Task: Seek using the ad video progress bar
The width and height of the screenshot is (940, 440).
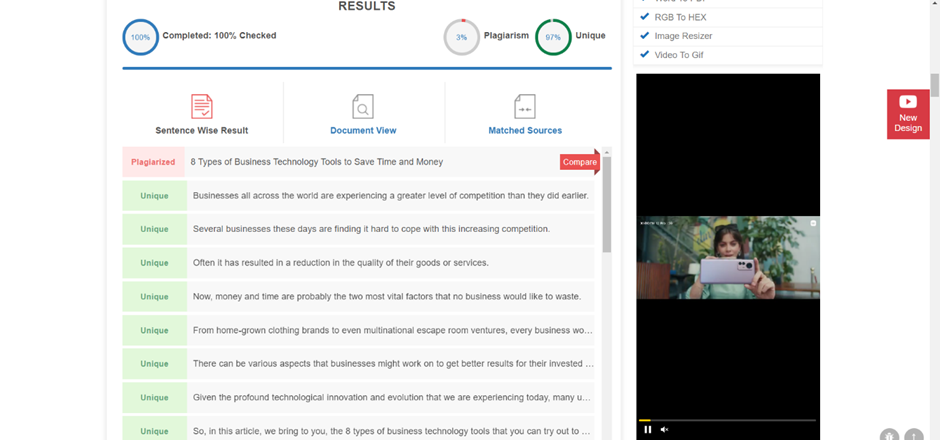Action: pyautogui.click(x=727, y=420)
